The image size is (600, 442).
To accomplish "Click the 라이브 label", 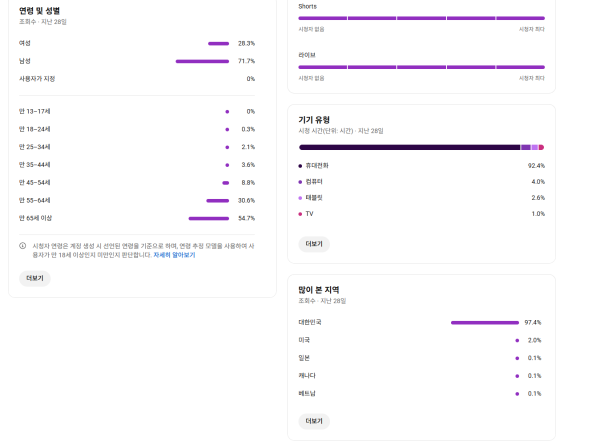I will (x=307, y=55).
